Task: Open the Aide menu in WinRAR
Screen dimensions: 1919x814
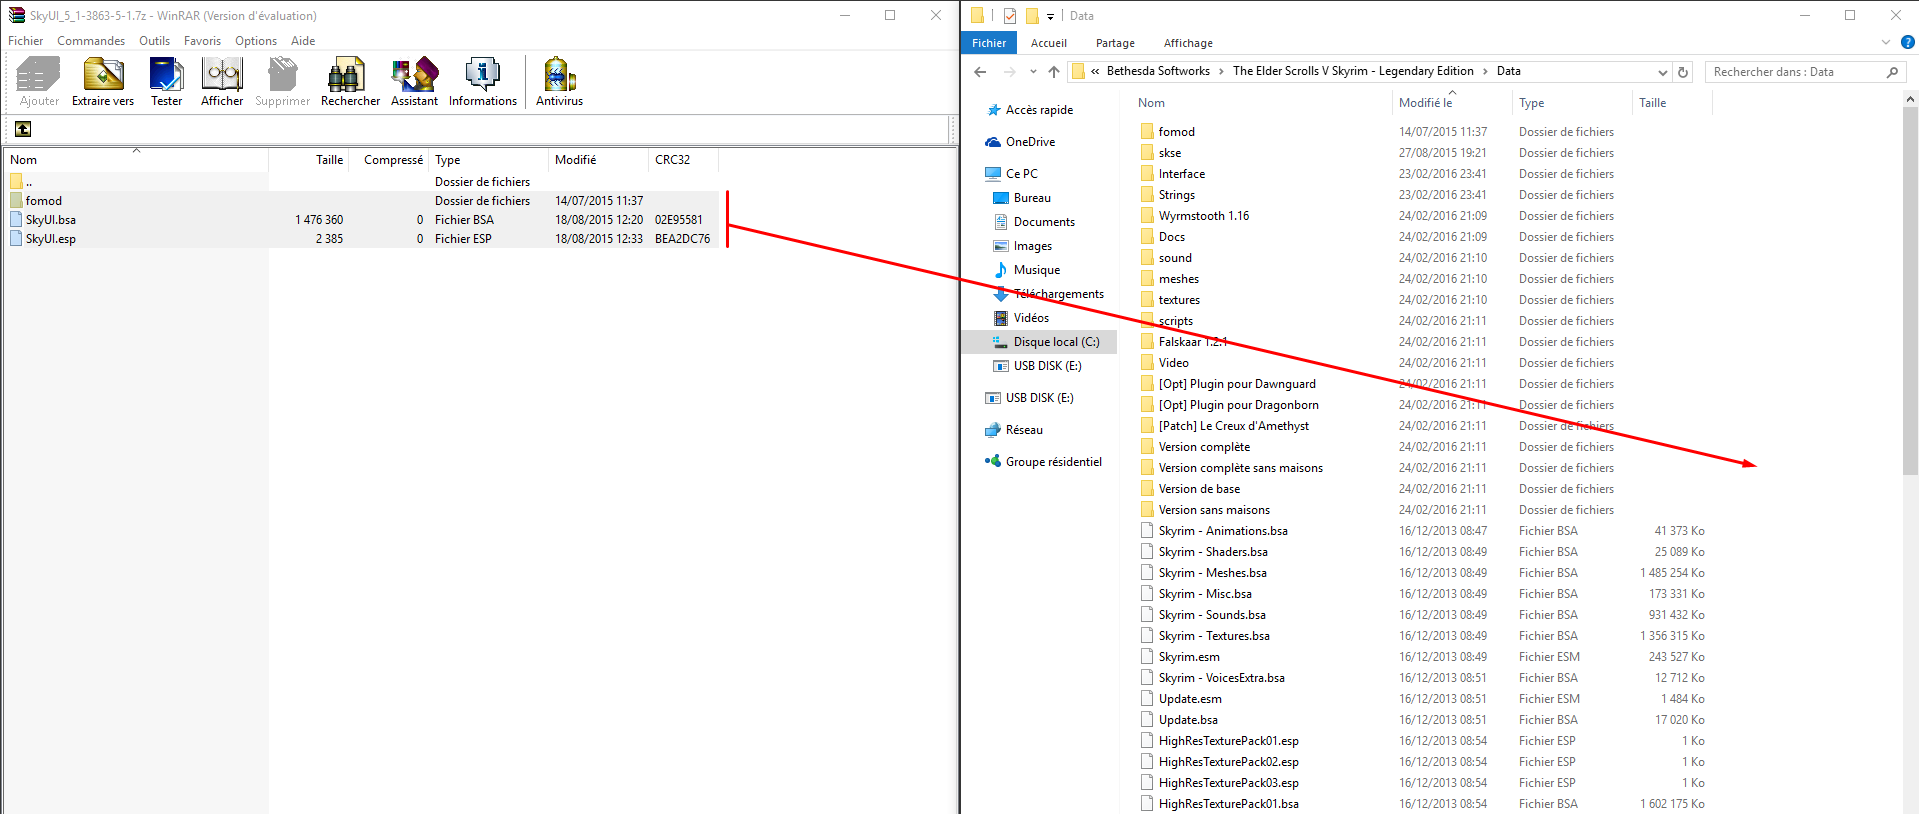Action: pos(303,41)
